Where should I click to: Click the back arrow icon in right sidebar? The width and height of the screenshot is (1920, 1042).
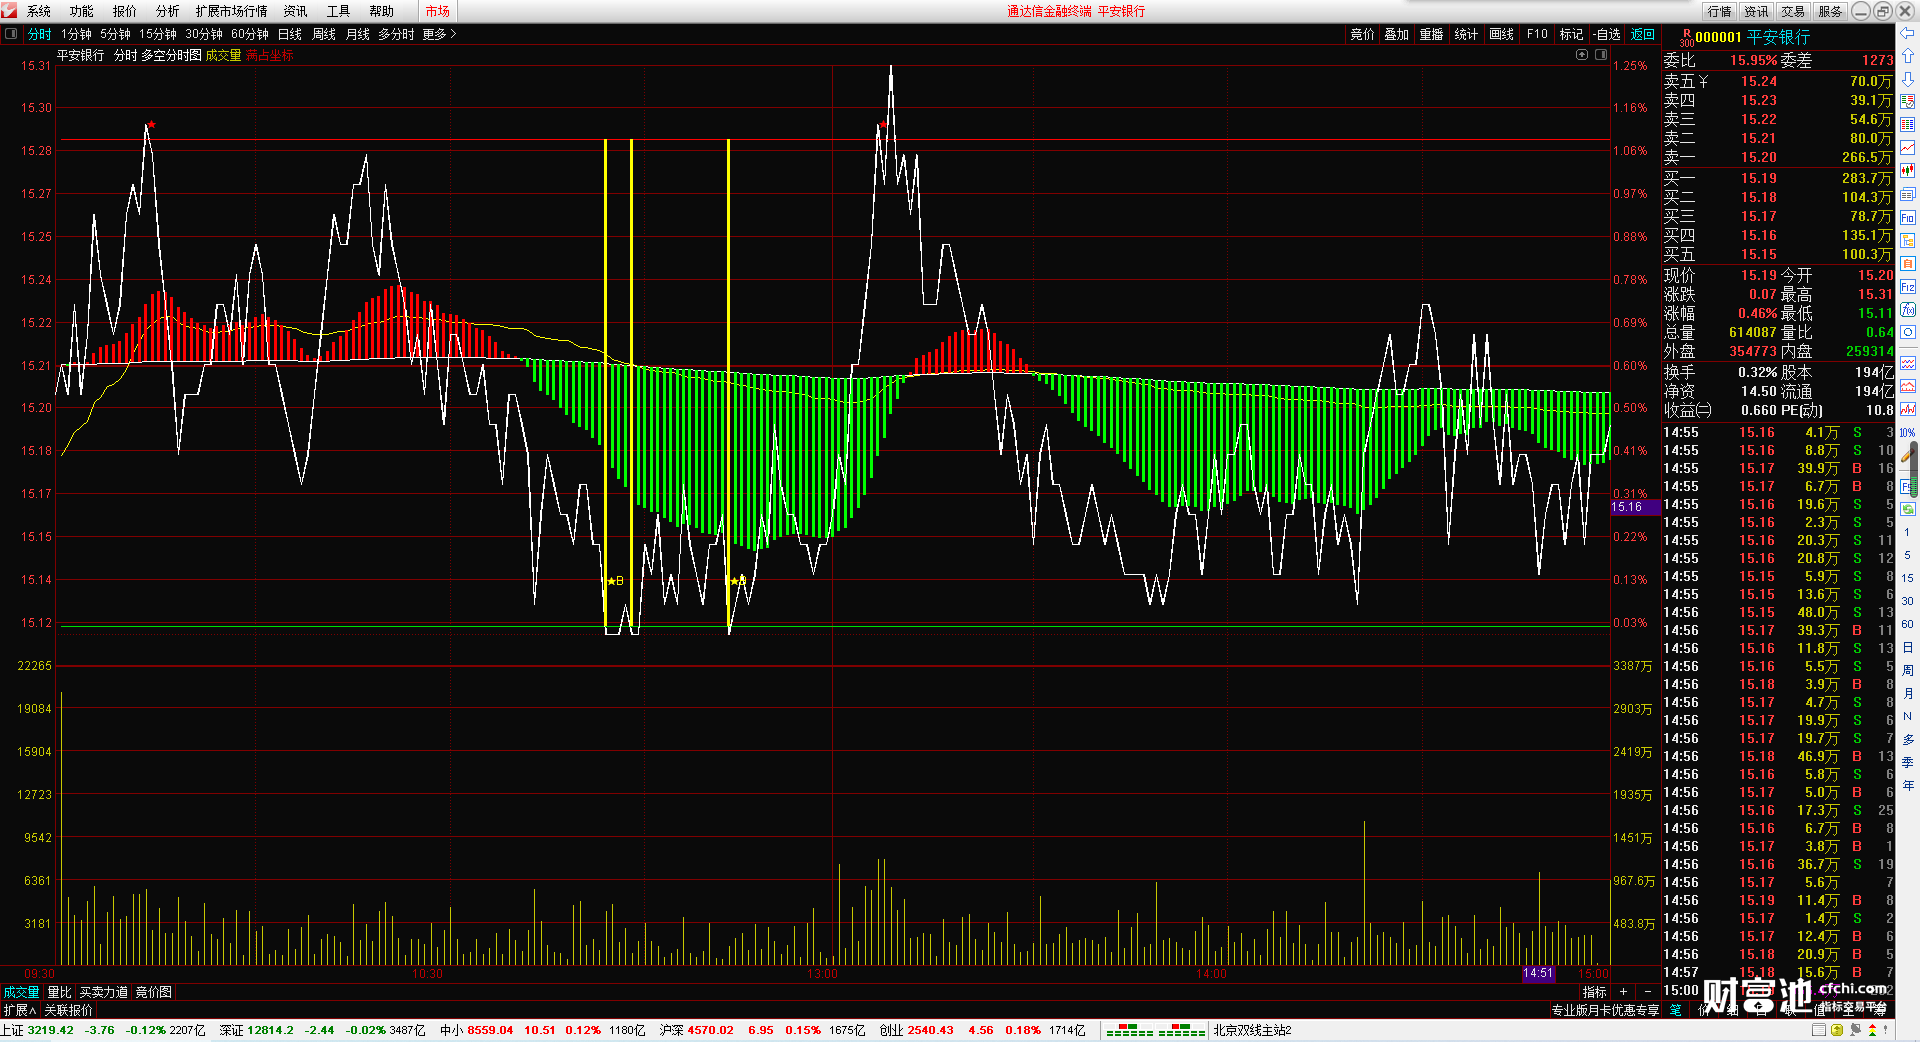click(1908, 33)
